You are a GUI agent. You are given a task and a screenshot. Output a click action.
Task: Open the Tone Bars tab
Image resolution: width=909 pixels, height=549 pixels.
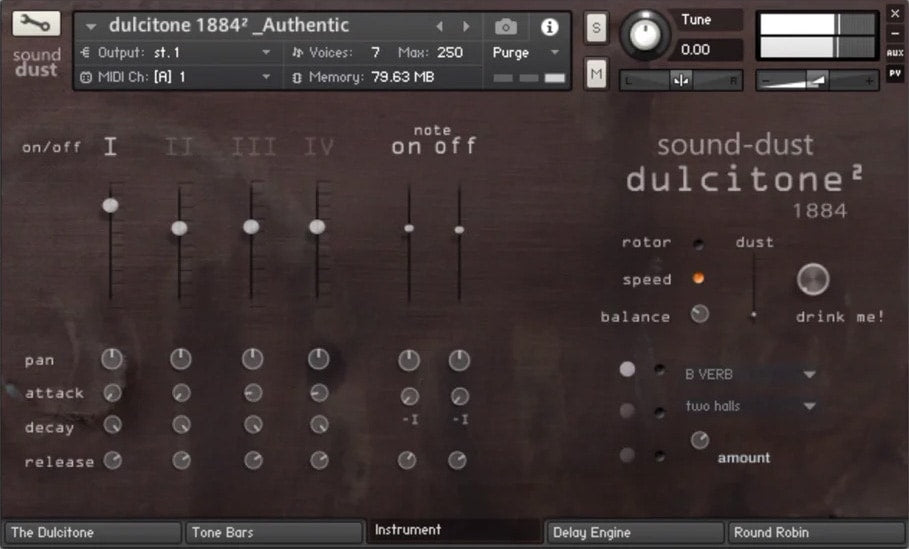(273, 533)
